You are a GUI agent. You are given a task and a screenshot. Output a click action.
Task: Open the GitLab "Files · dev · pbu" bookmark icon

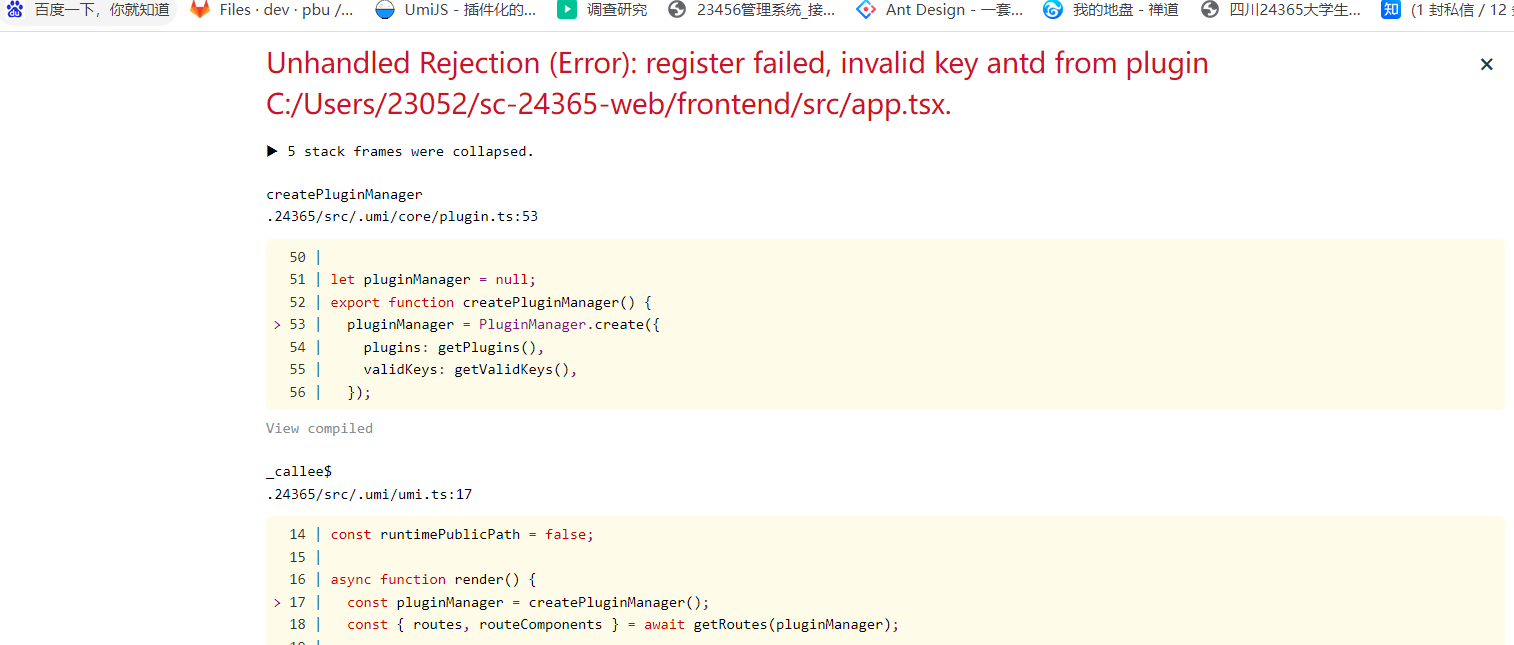[x=200, y=10]
